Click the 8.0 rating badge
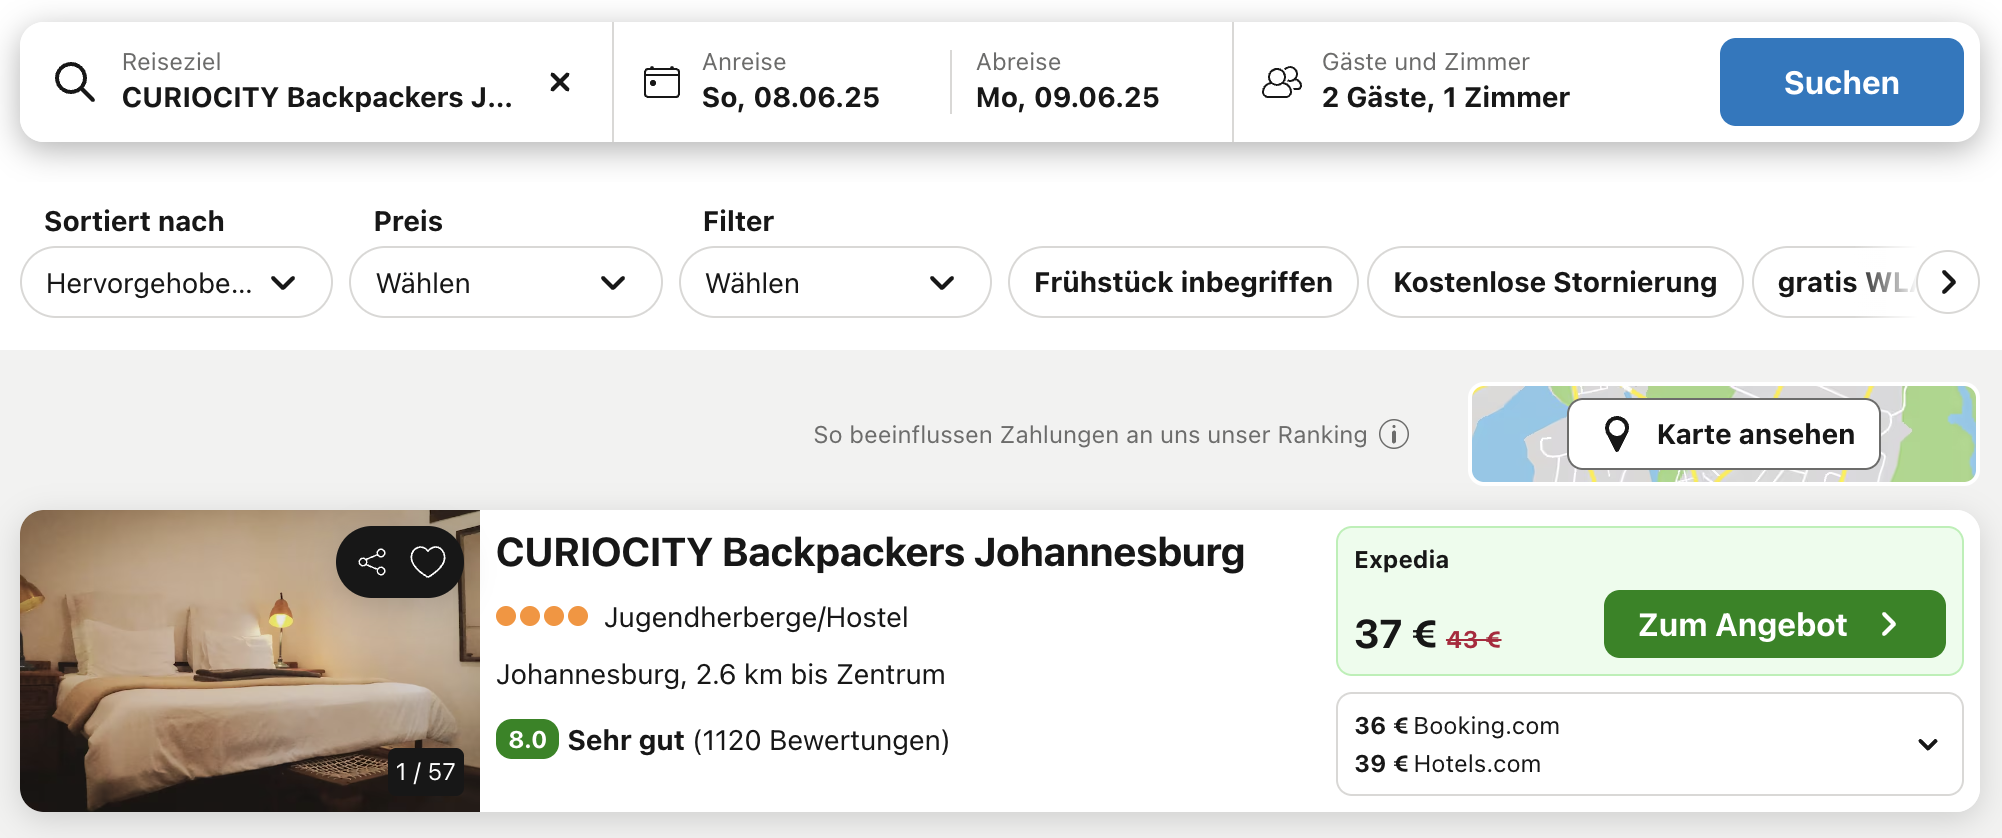 click(x=527, y=740)
